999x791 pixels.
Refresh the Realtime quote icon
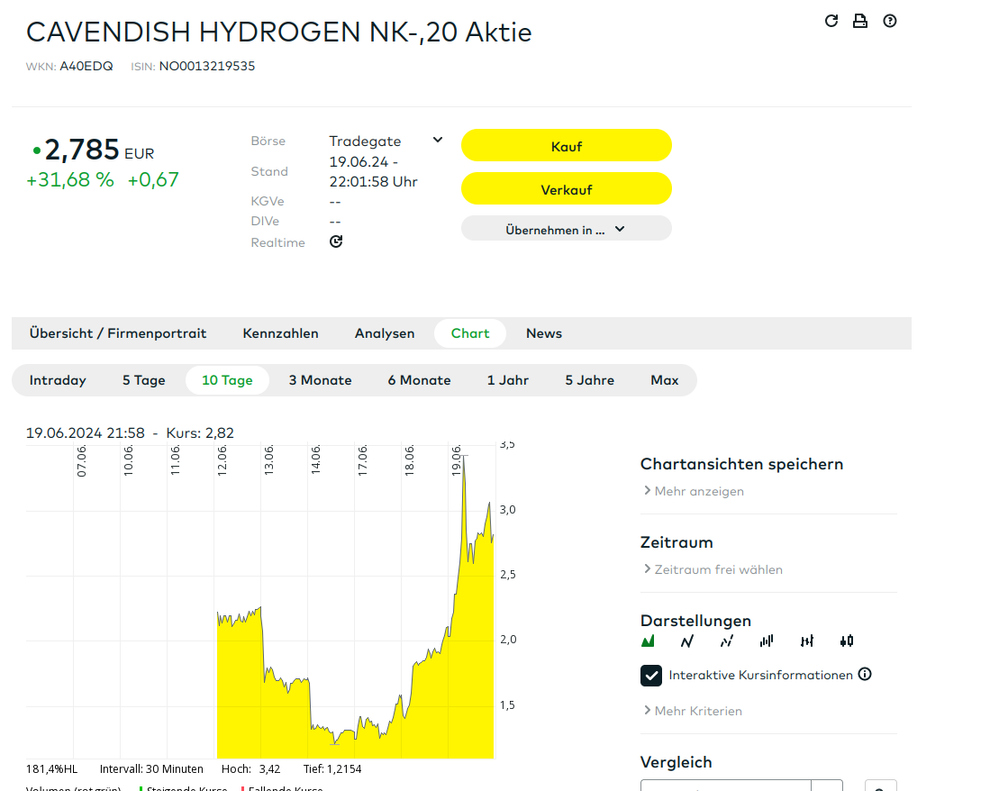[336, 242]
